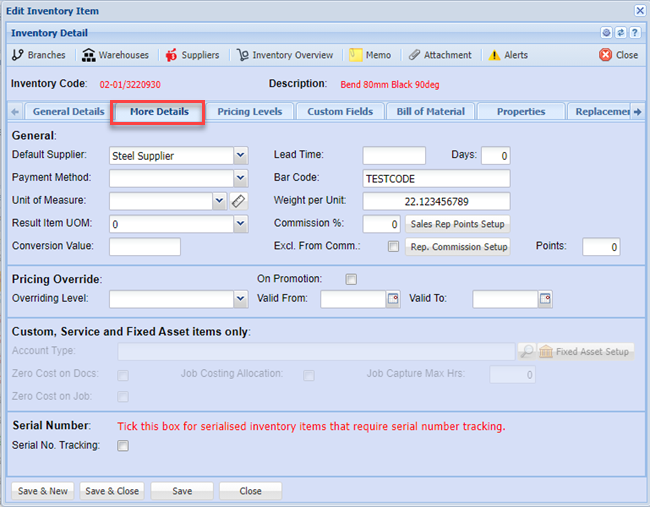Click the Bar Code input field
650x507 pixels.
pyautogui.click(x=436, y=178)
